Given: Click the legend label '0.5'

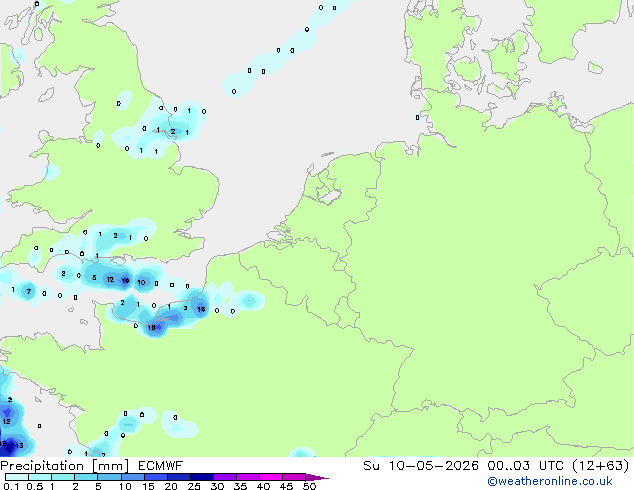Looking at the screenshot, I should pyautogui.click(x=35, y=486).
